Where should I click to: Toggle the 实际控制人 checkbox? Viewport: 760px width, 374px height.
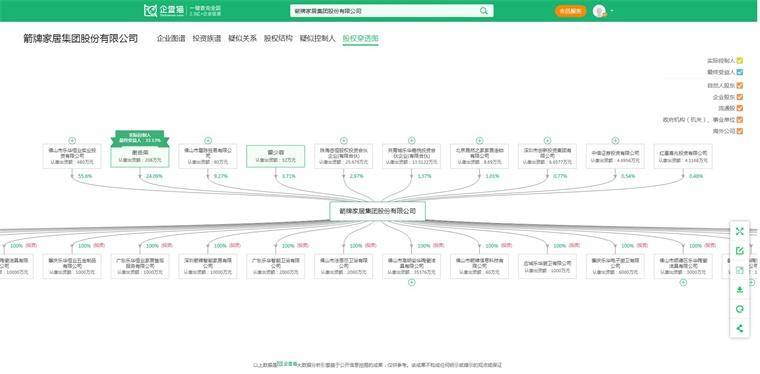(x=740, y=61)
